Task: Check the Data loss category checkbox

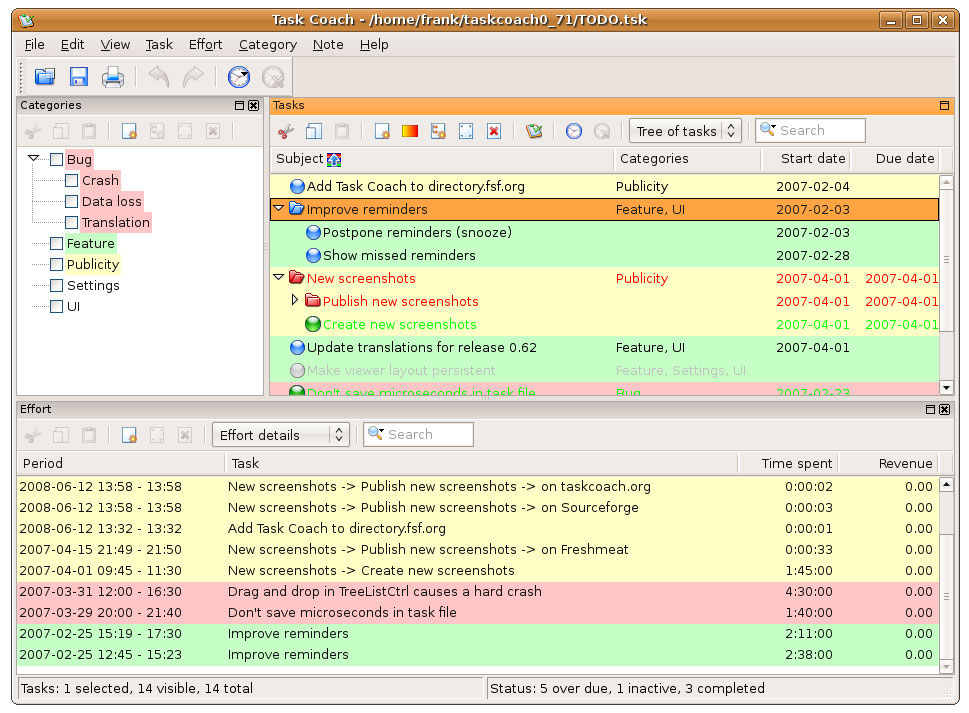Action: (x=72, y=201)
